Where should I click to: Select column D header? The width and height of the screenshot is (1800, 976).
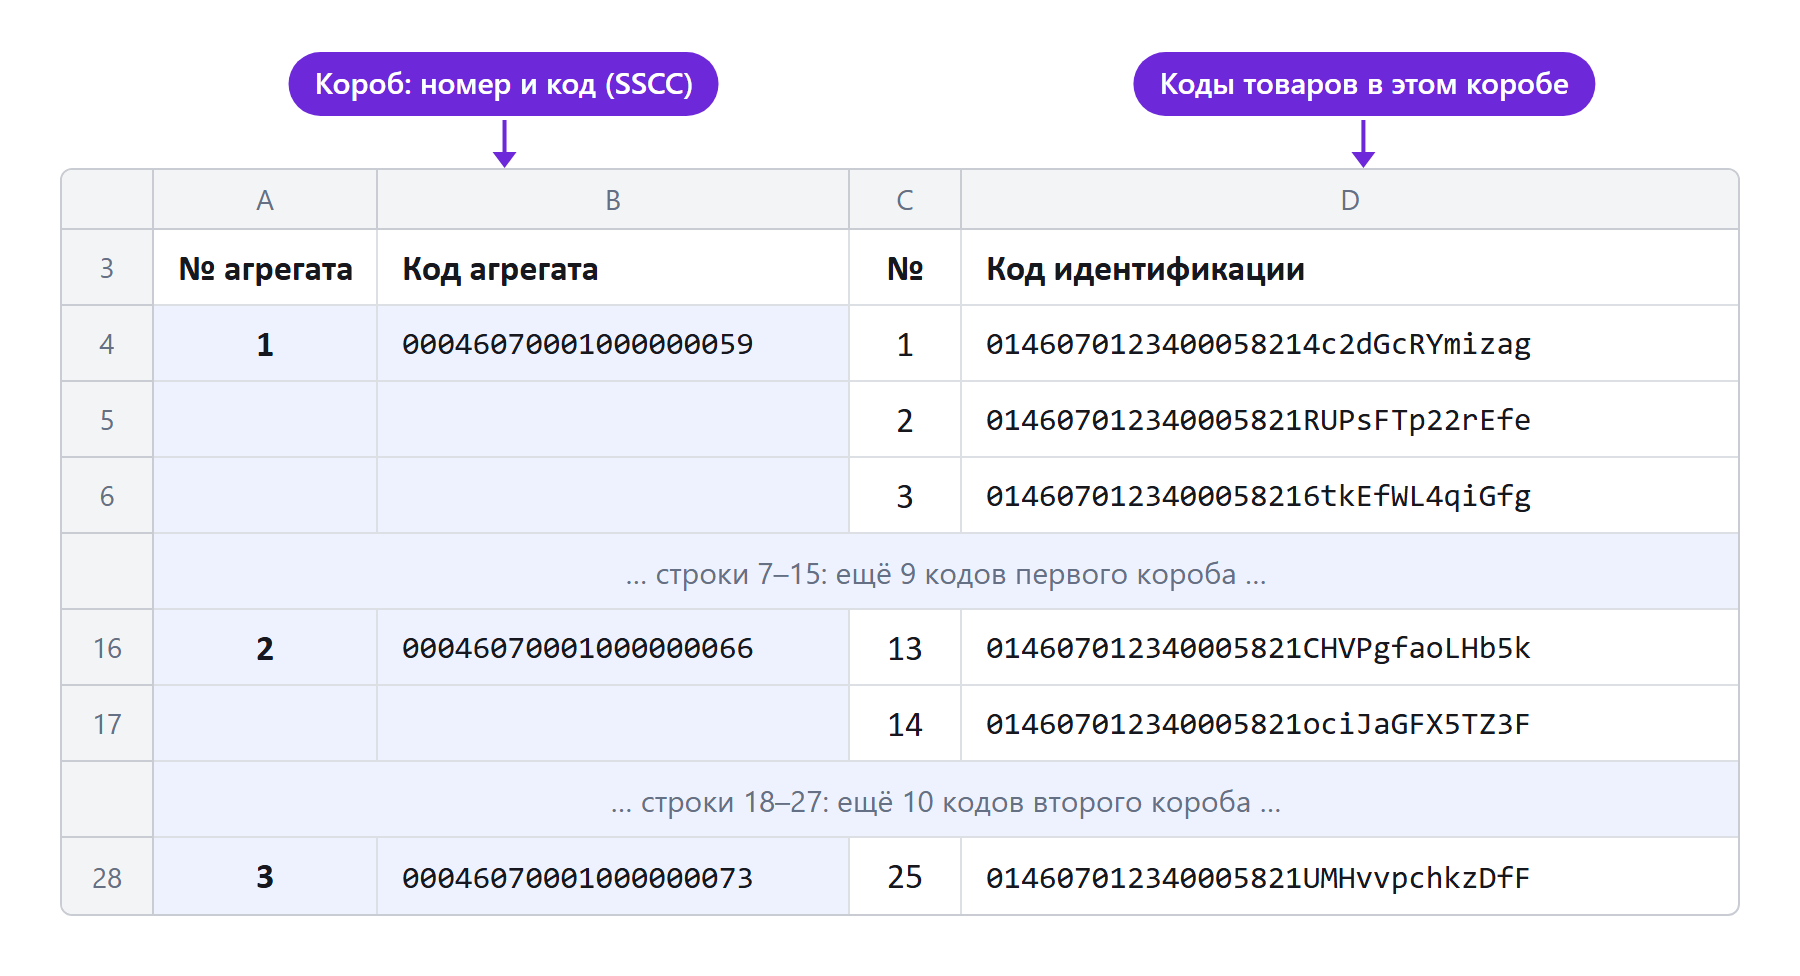pos(1350,200)
